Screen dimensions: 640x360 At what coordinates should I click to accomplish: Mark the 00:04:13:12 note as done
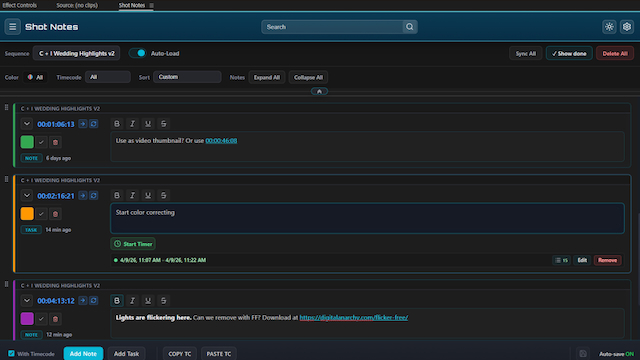[x=41, y=319]
